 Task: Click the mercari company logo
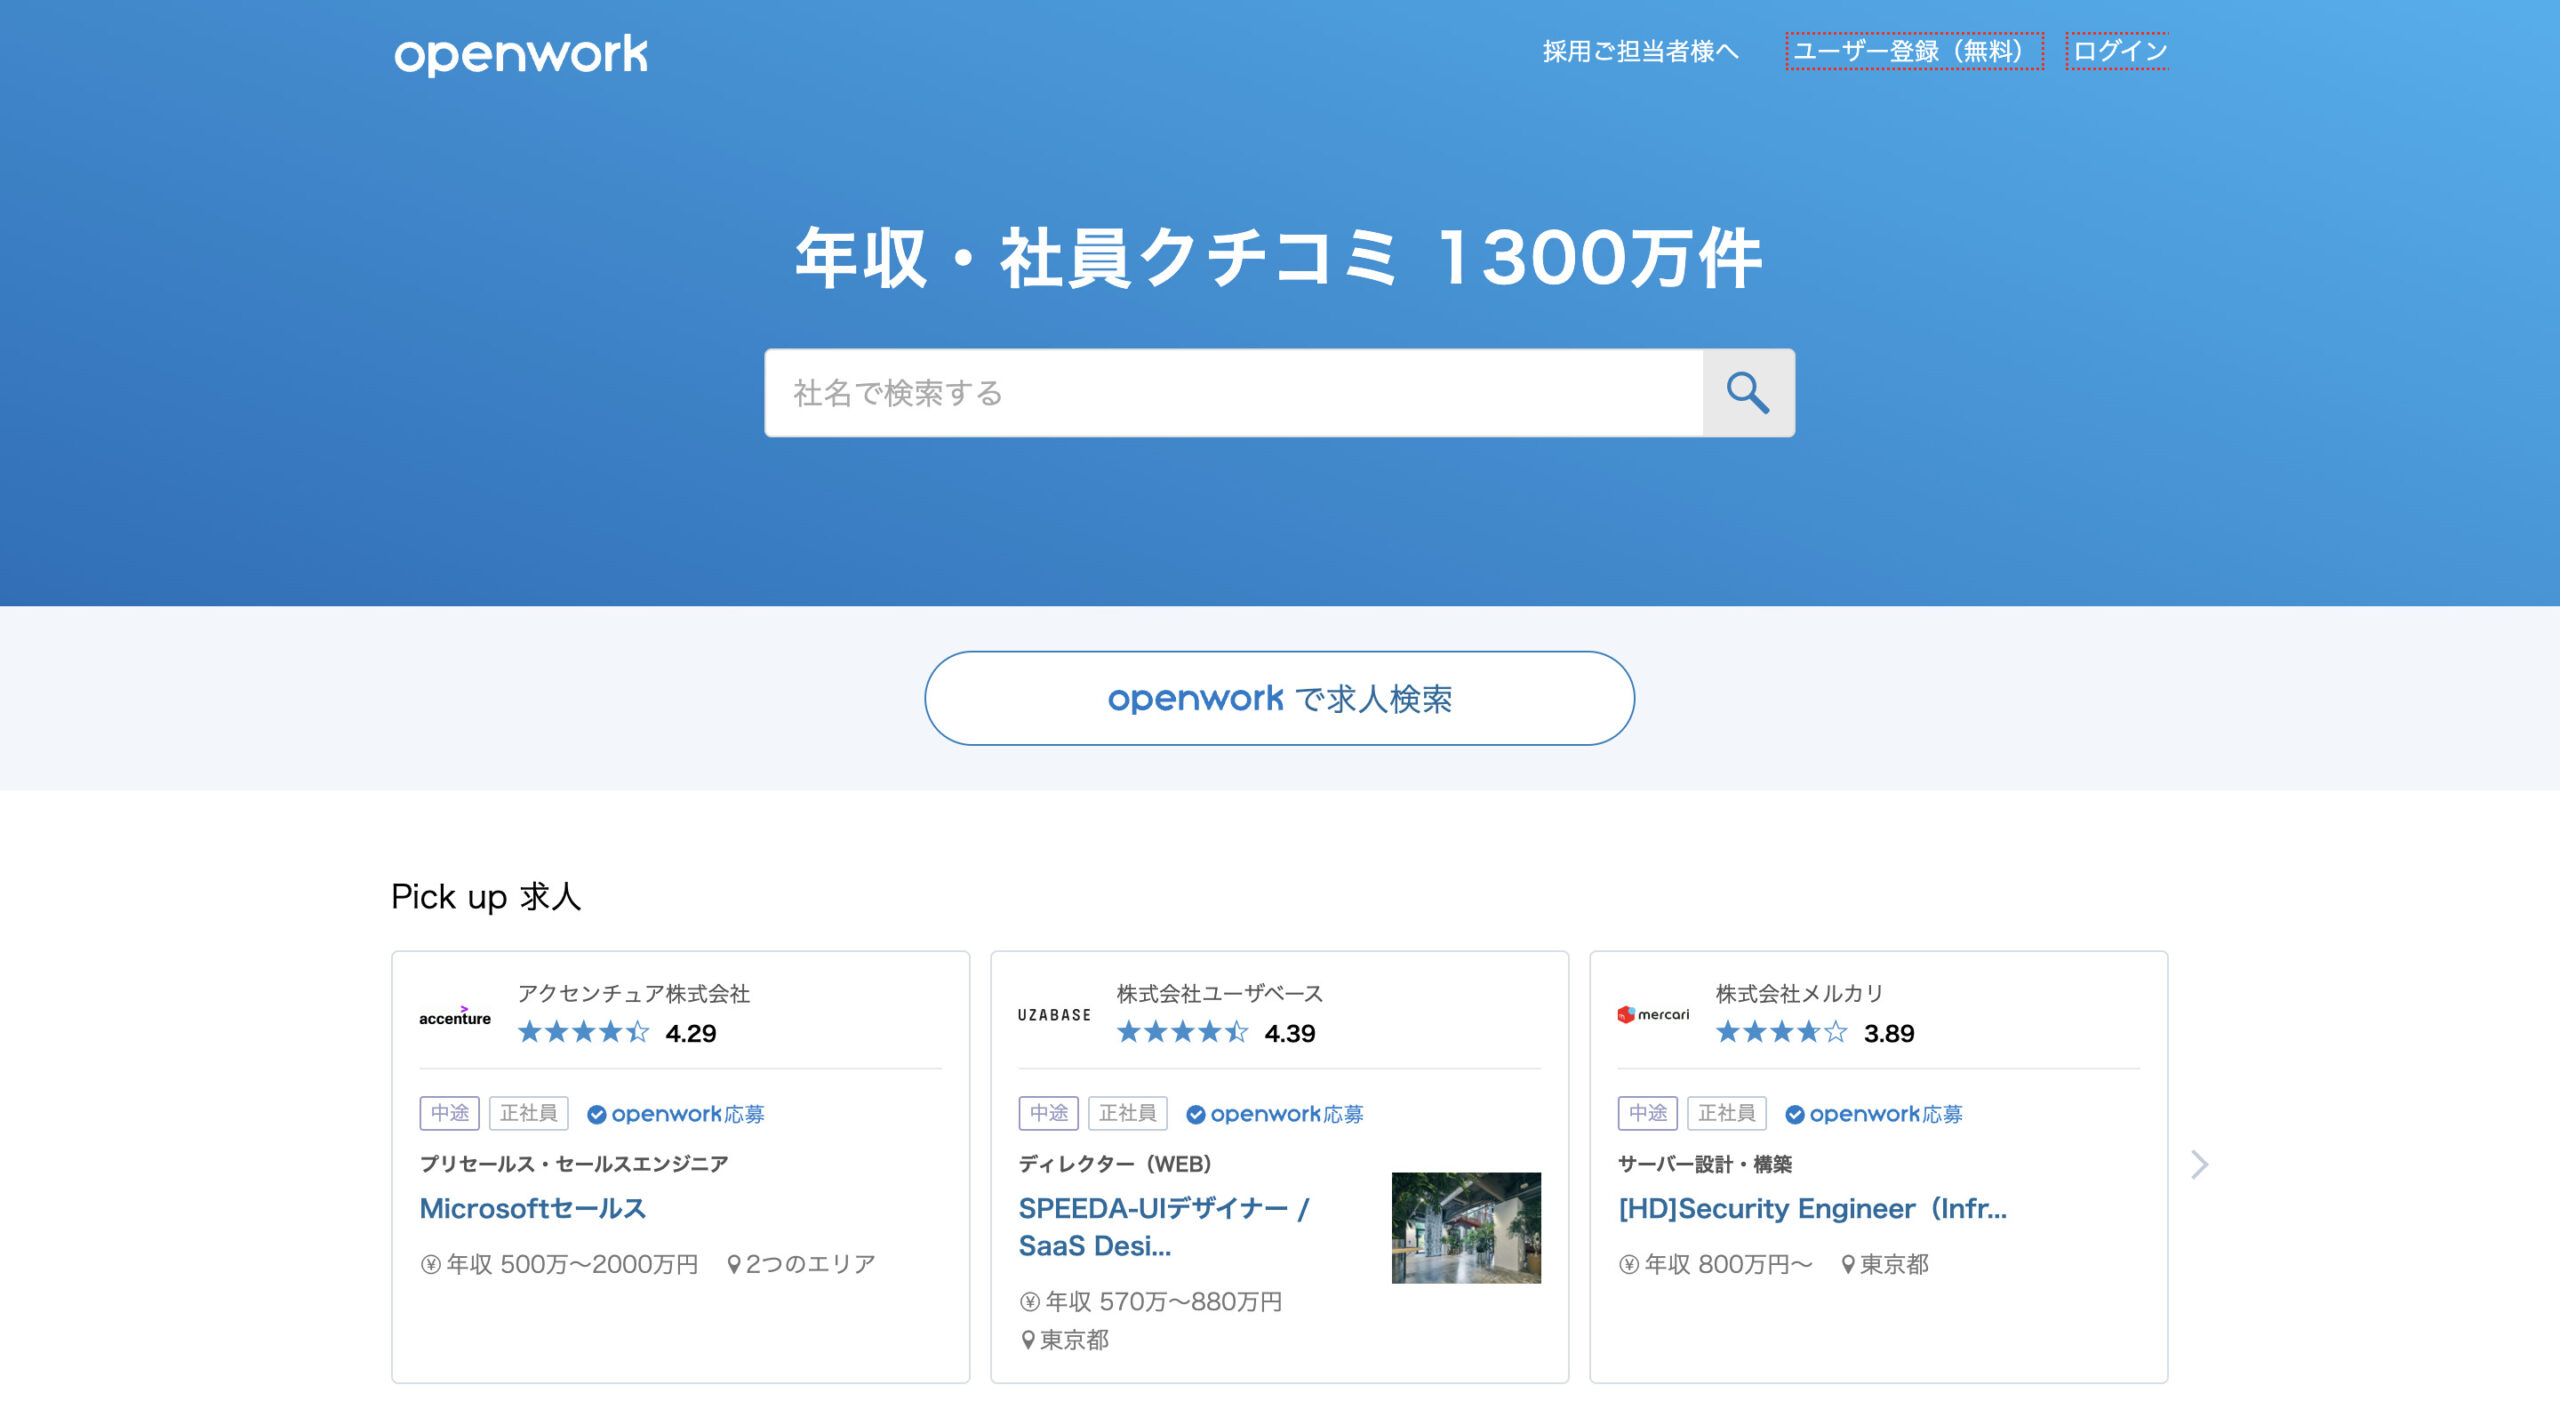coord(1653,1014)
